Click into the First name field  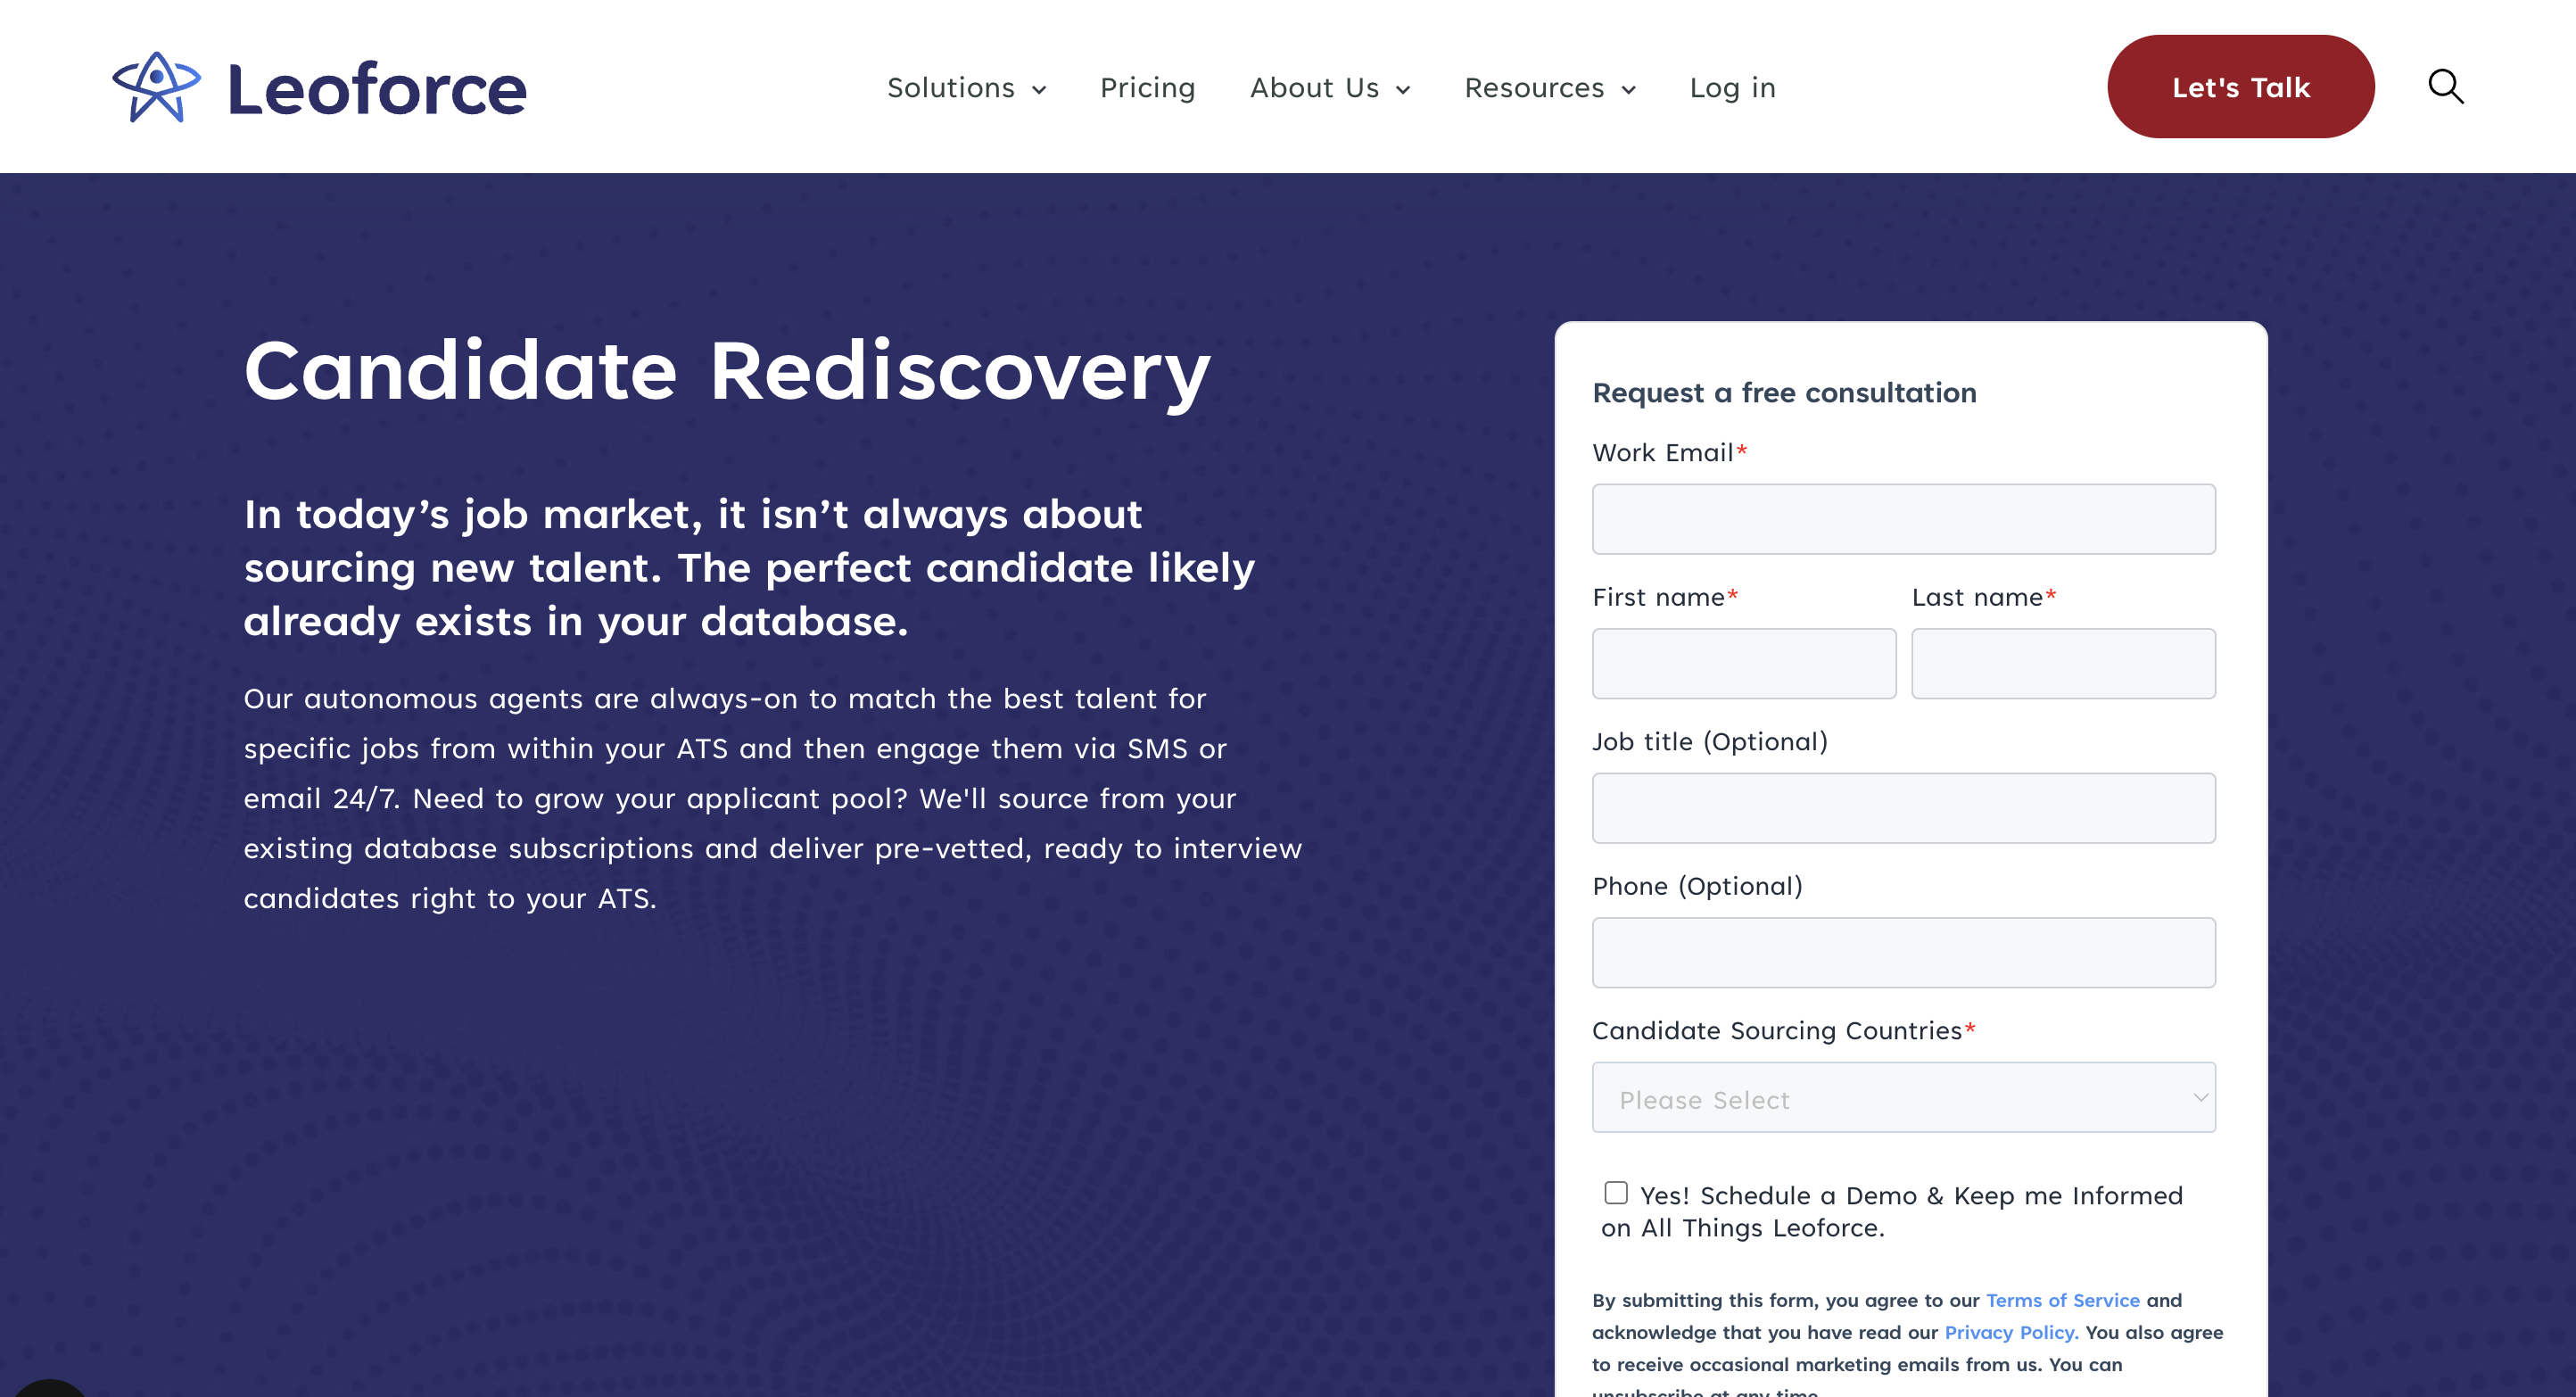click(x=1743, y=663)
